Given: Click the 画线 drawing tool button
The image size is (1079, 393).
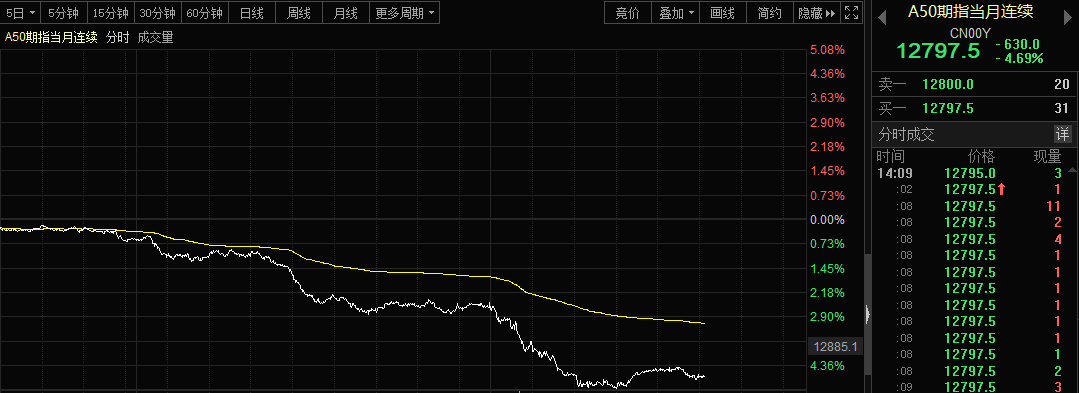Looking at the screenshot, I should (x=723, y=13).
